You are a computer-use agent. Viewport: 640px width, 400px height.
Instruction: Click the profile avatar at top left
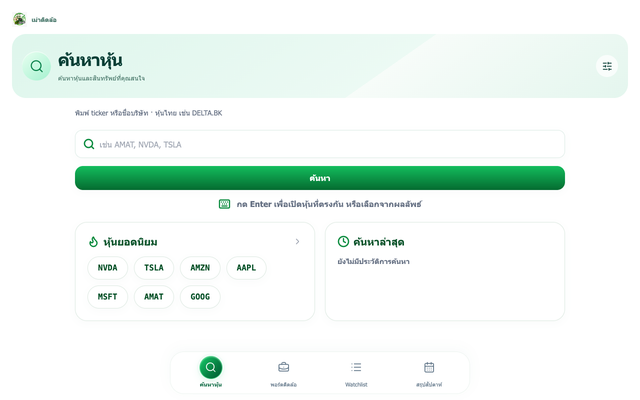[x=19, y=19]
